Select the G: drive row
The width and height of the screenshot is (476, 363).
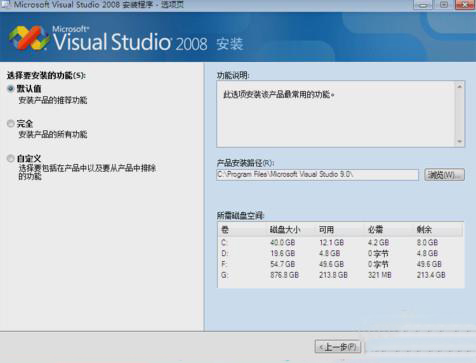tap(340, 275)
